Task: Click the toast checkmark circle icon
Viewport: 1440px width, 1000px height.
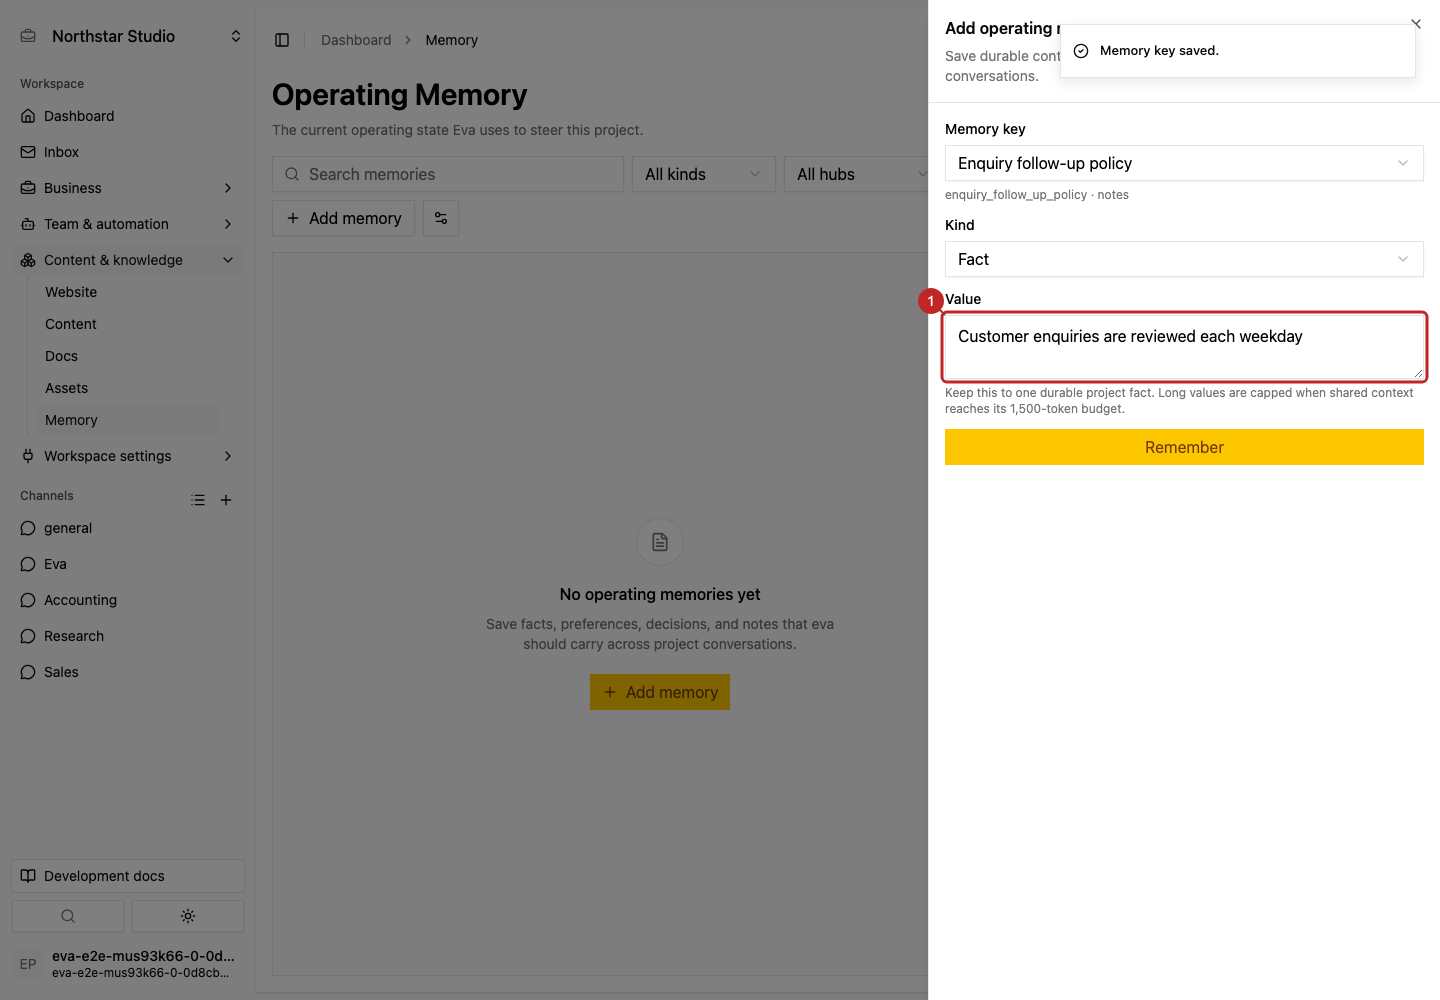Action: tap(1081, 51)
